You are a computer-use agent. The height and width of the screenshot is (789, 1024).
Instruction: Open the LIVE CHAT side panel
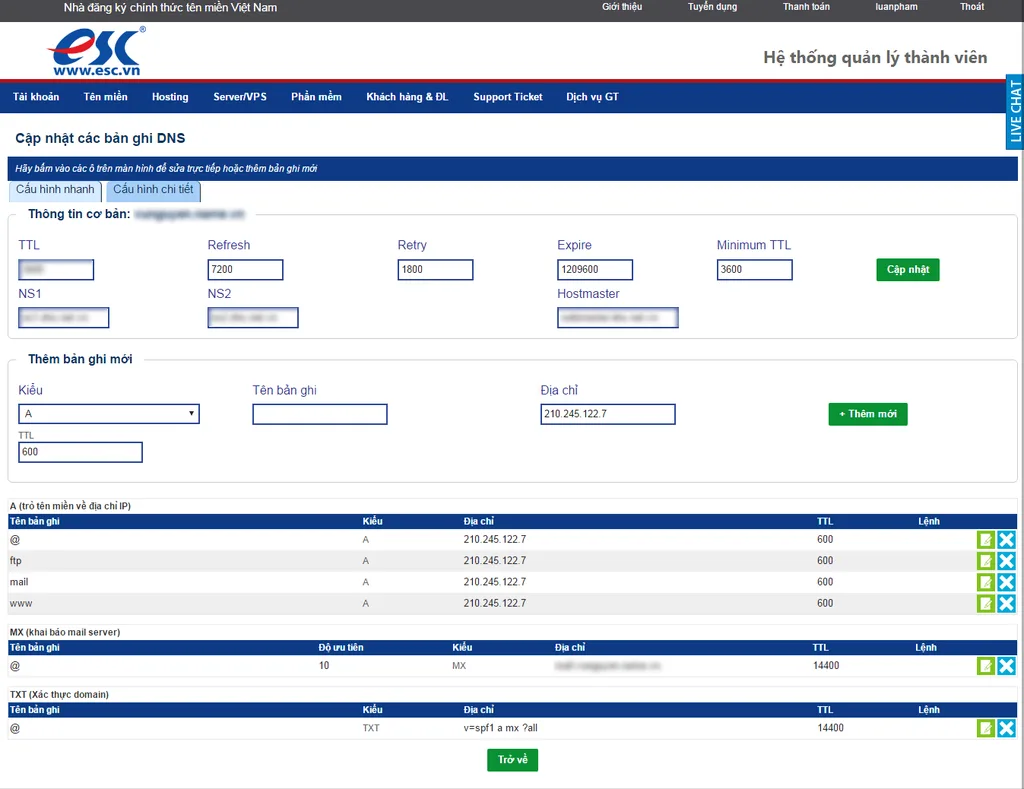coord(1015,112)
